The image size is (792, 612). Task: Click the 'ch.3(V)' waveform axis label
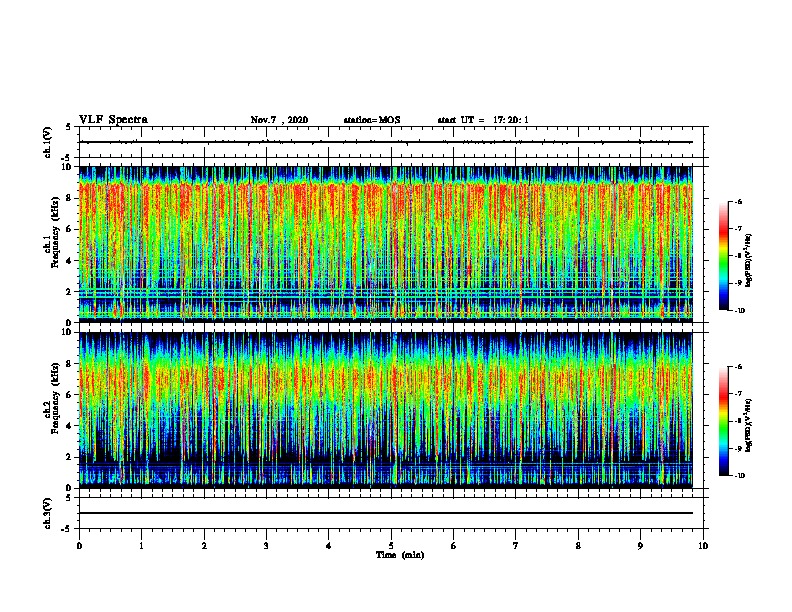[47, 513]
